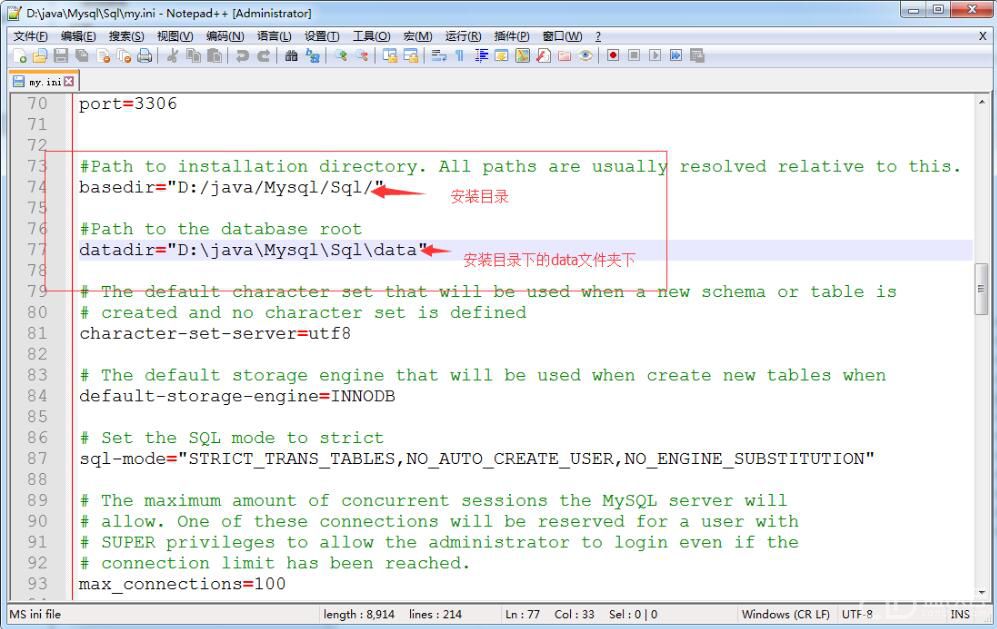Click the Windows (CR LF) status field
Image resolution: width=997 pixels, height=629 pixels.
click(785, 614)
